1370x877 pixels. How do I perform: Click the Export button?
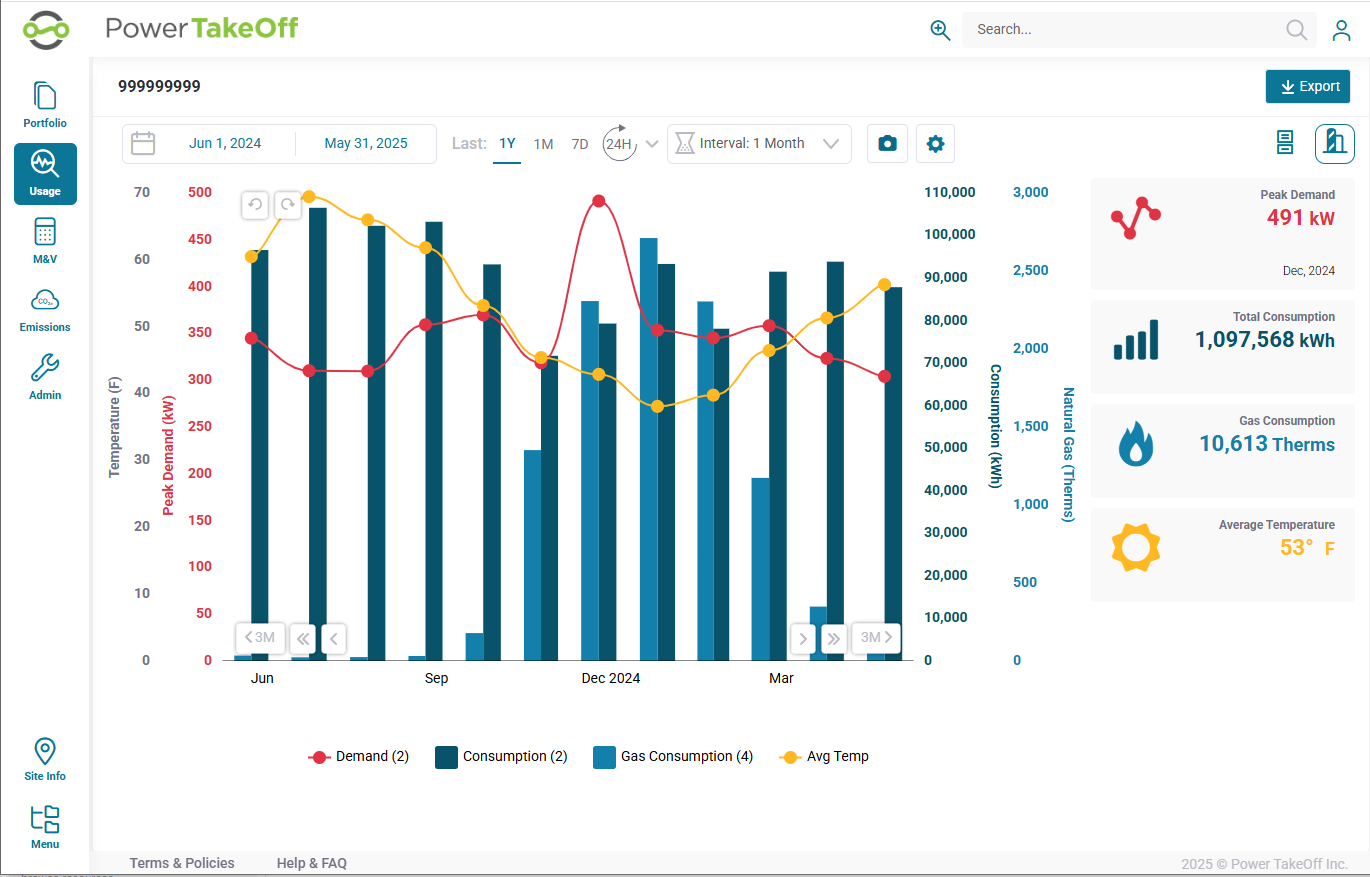[x=1308, y=86]
